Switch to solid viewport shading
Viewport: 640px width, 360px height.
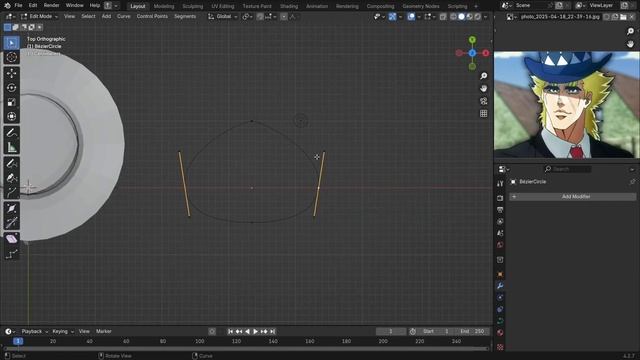(461, 17)
